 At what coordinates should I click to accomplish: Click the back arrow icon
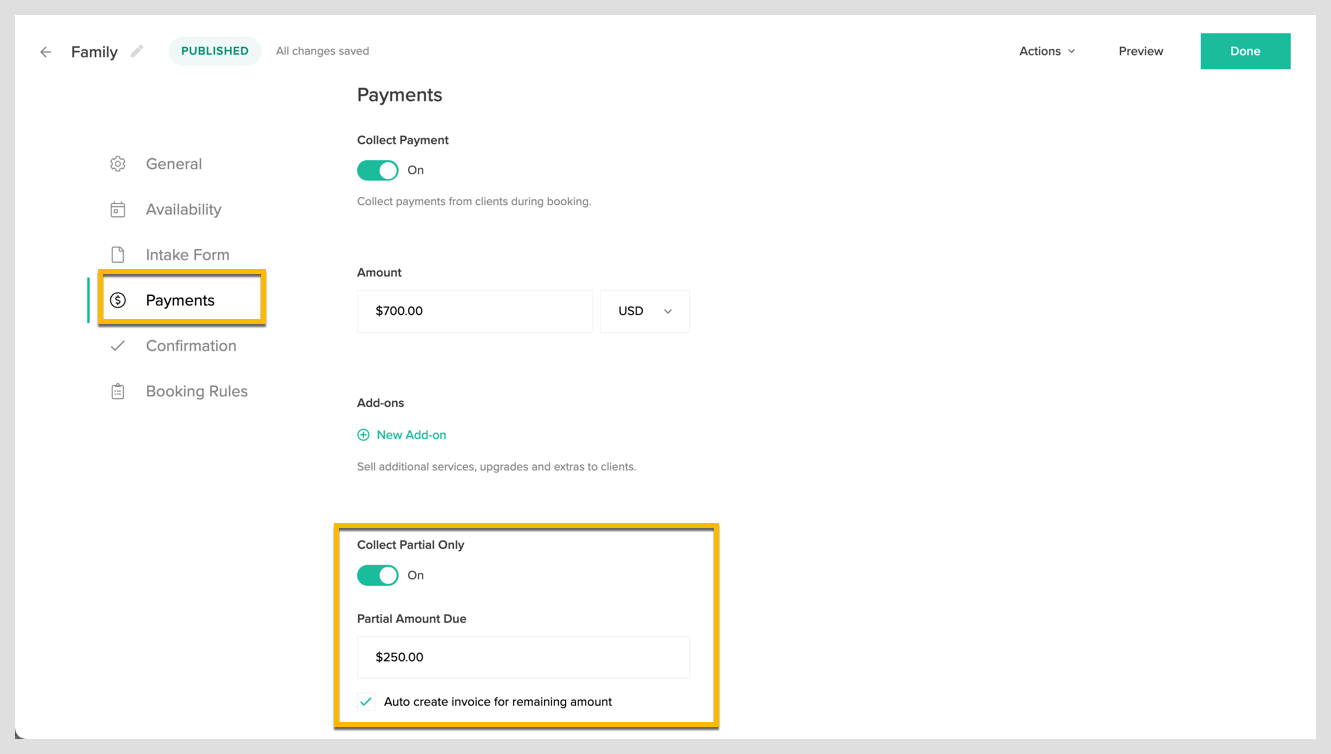click(46, 52)
